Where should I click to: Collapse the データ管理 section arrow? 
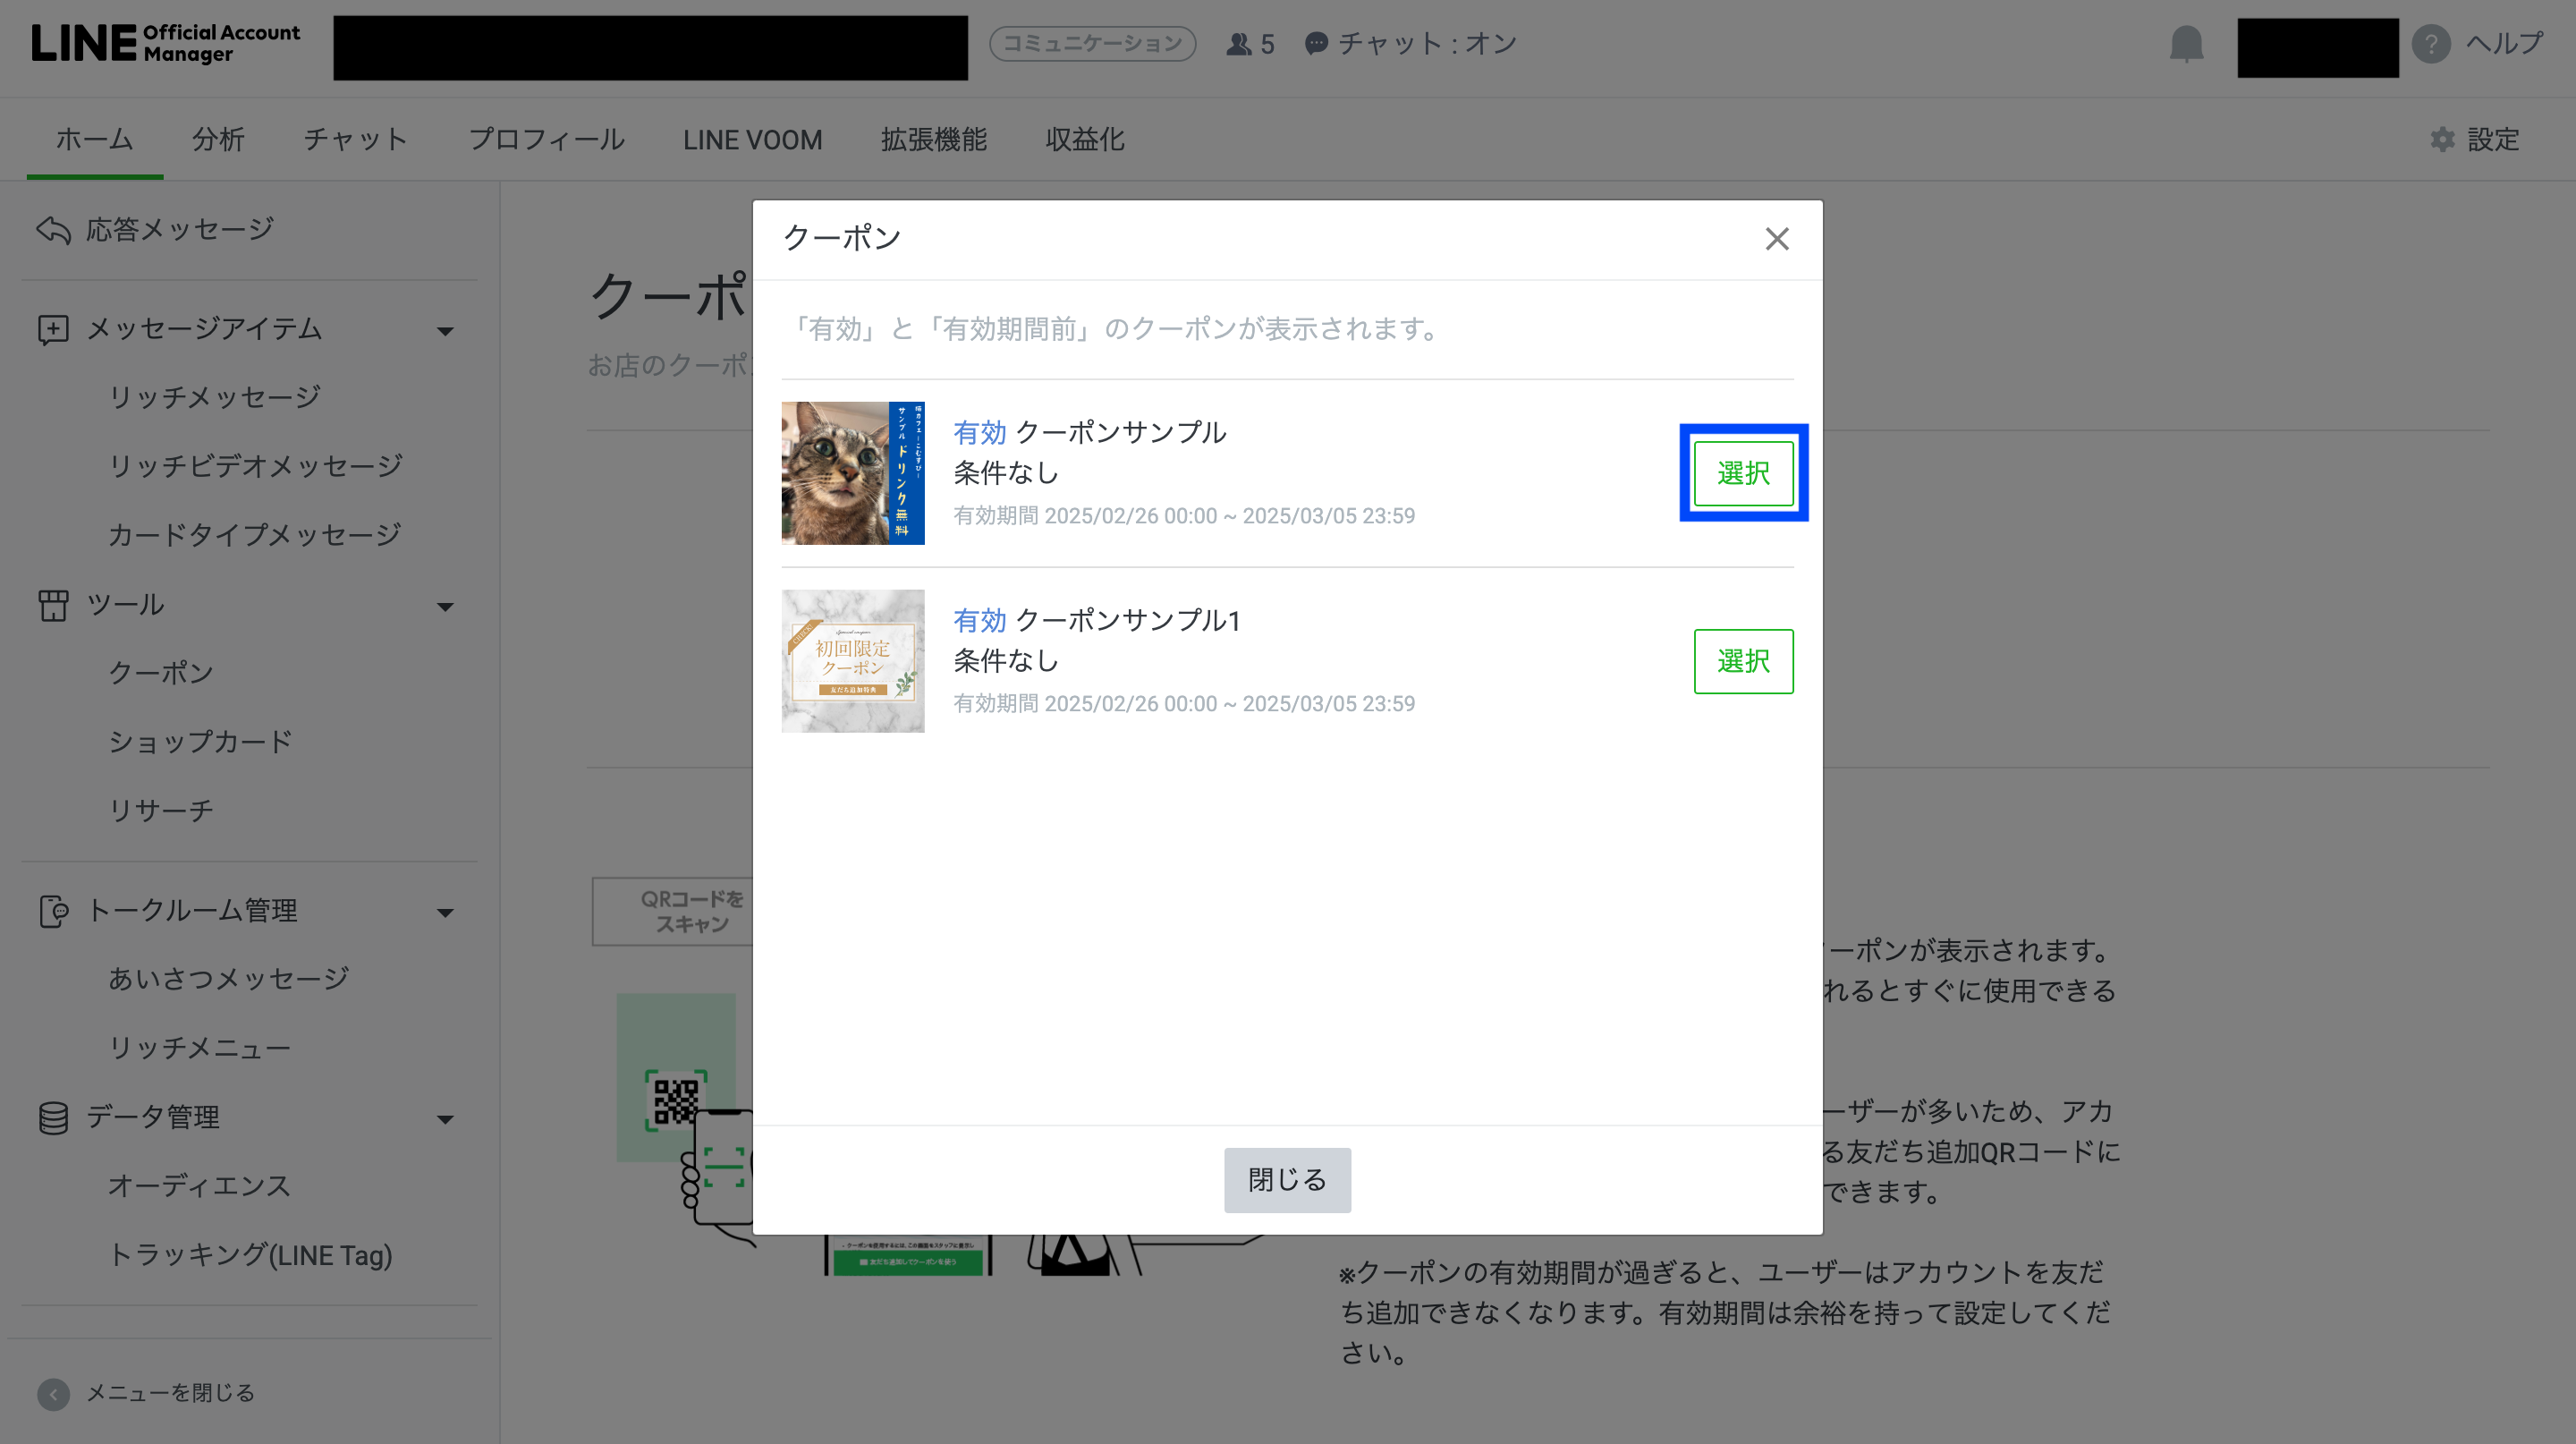click(445, 1119)
